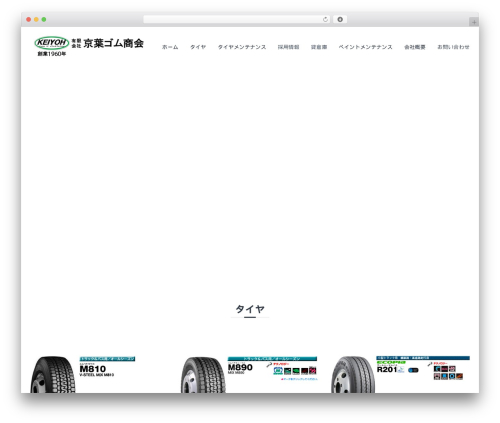Click the browser reader/extension icon beside address bar
The width and height of the screenshot is (500, 423).
340,20
